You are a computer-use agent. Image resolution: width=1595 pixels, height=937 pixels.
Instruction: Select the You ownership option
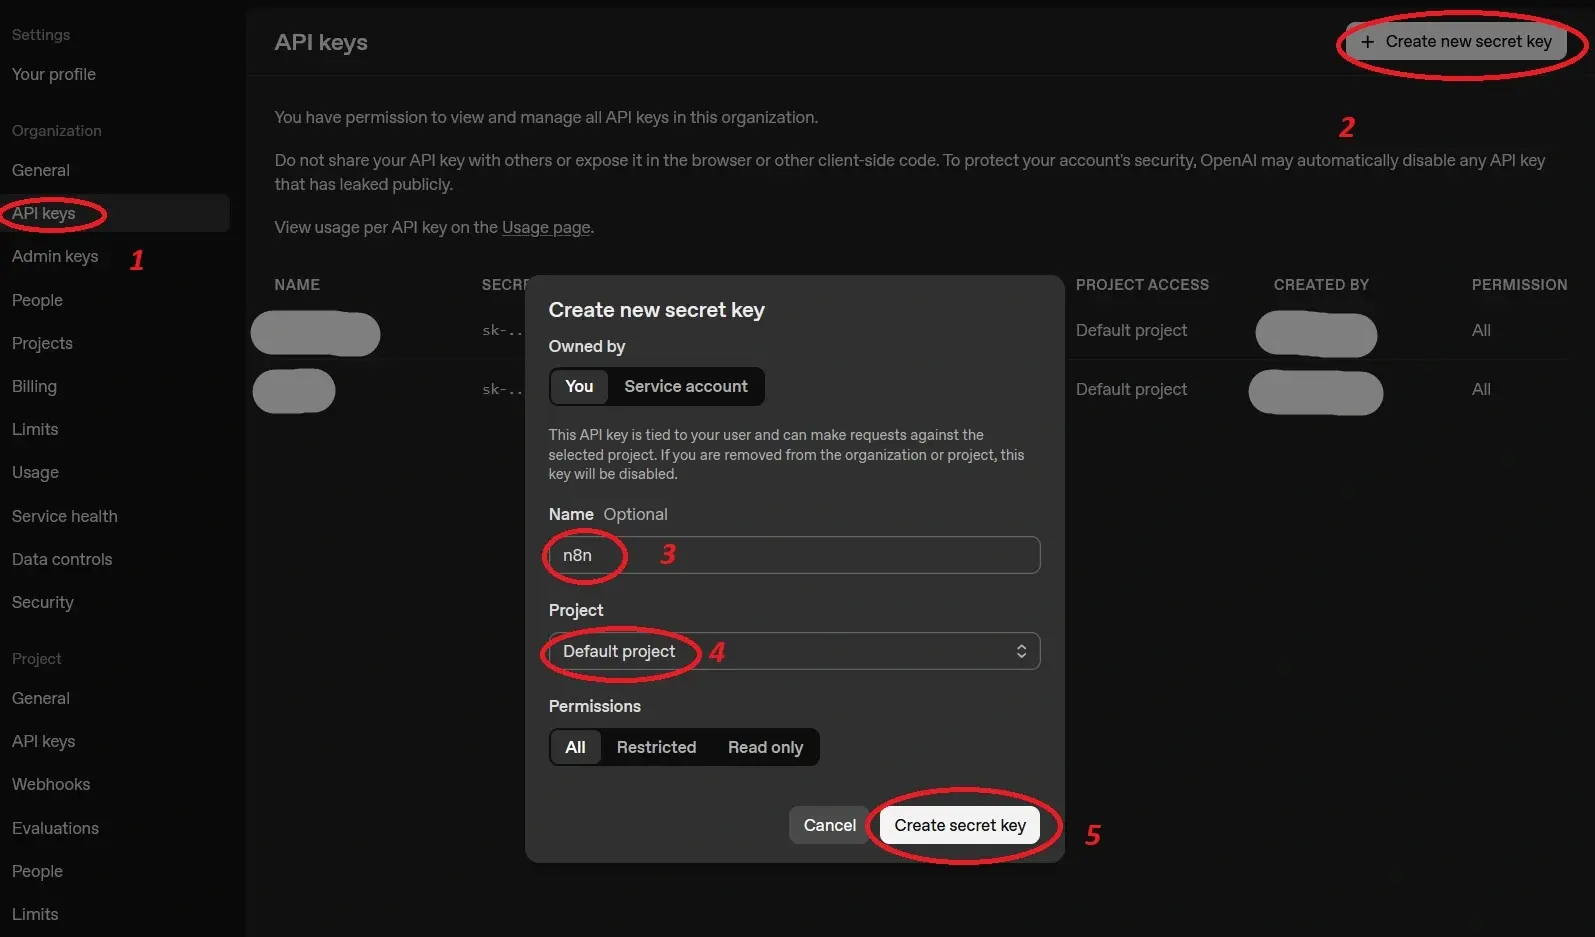(579, 387)
